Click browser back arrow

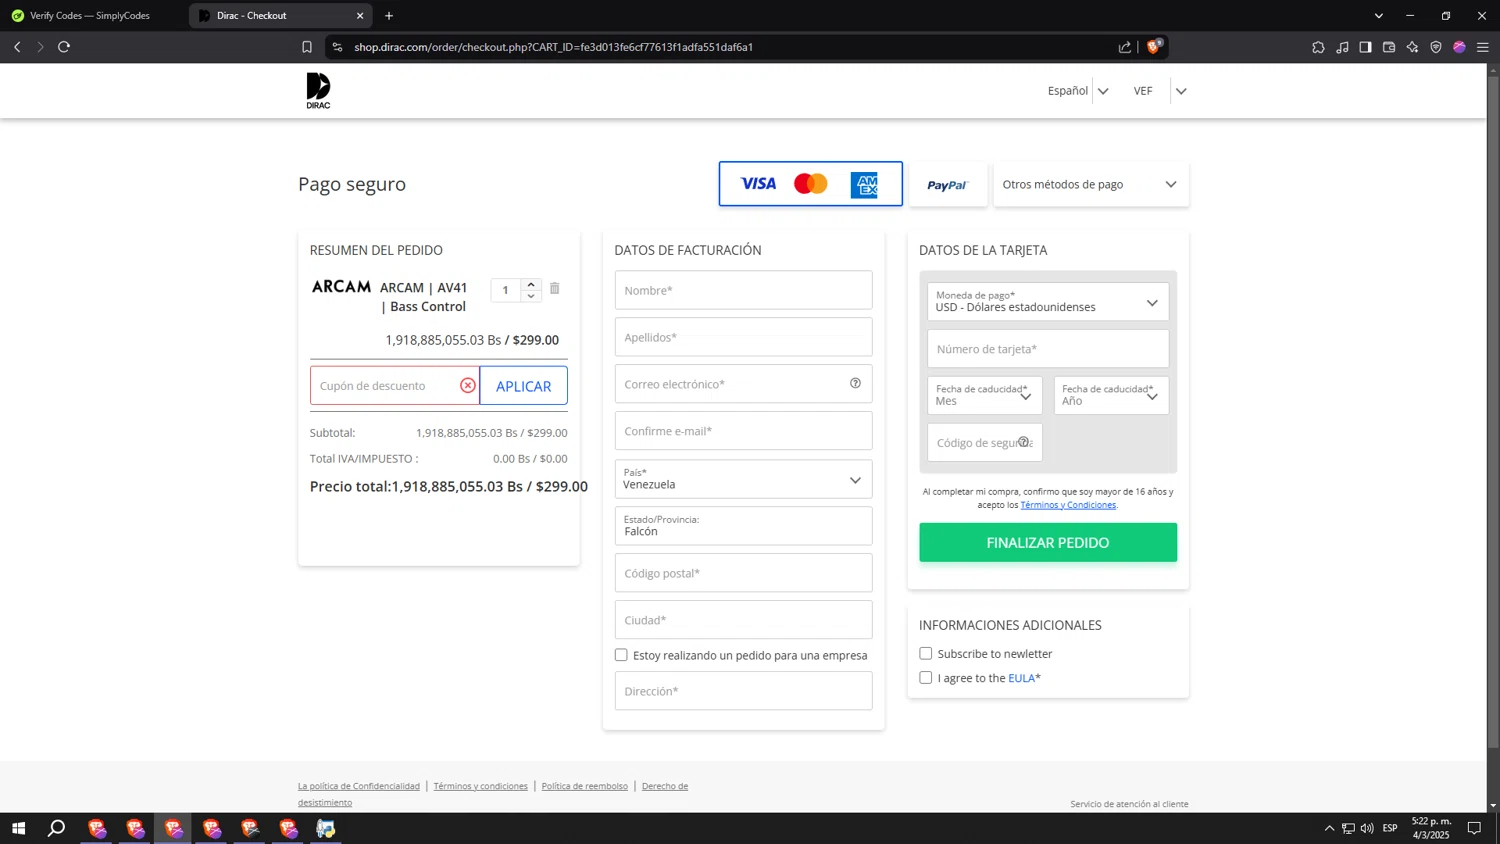(x=17, y=47)
